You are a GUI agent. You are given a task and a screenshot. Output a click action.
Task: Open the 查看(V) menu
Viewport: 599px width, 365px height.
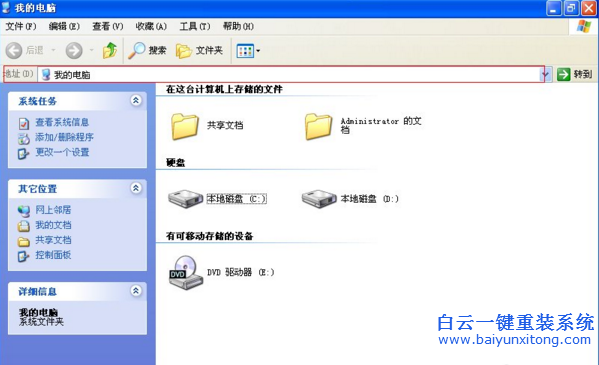[108, 26]
